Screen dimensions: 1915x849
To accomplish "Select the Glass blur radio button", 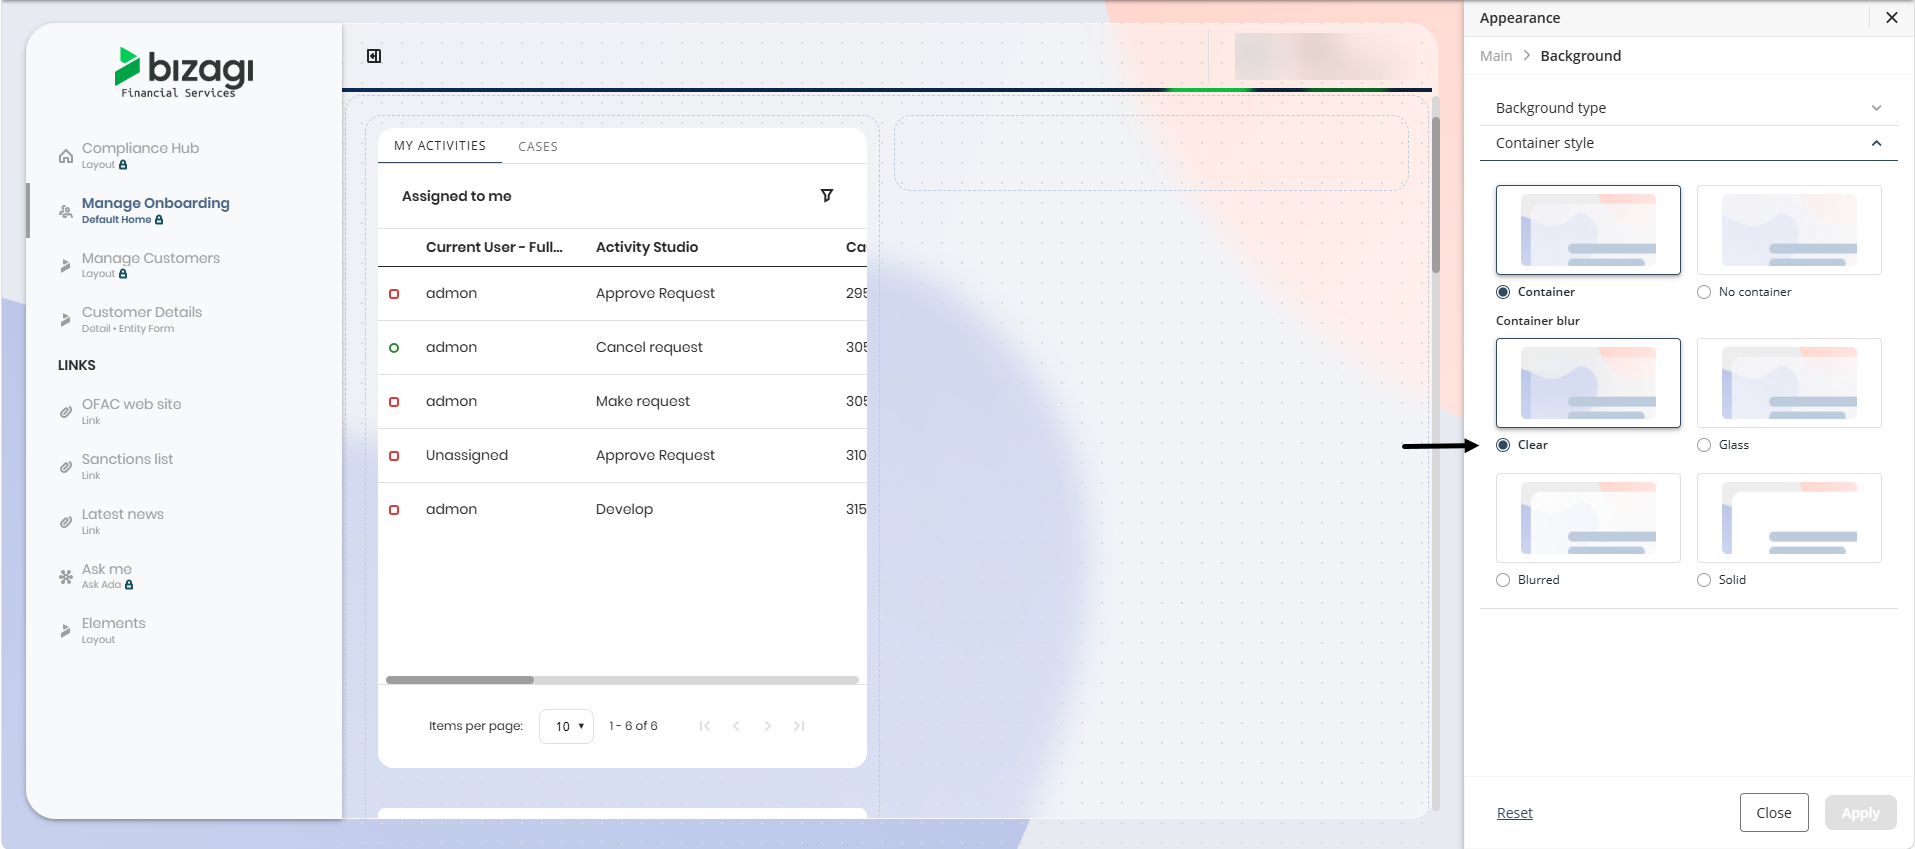I will [1704, 445].
